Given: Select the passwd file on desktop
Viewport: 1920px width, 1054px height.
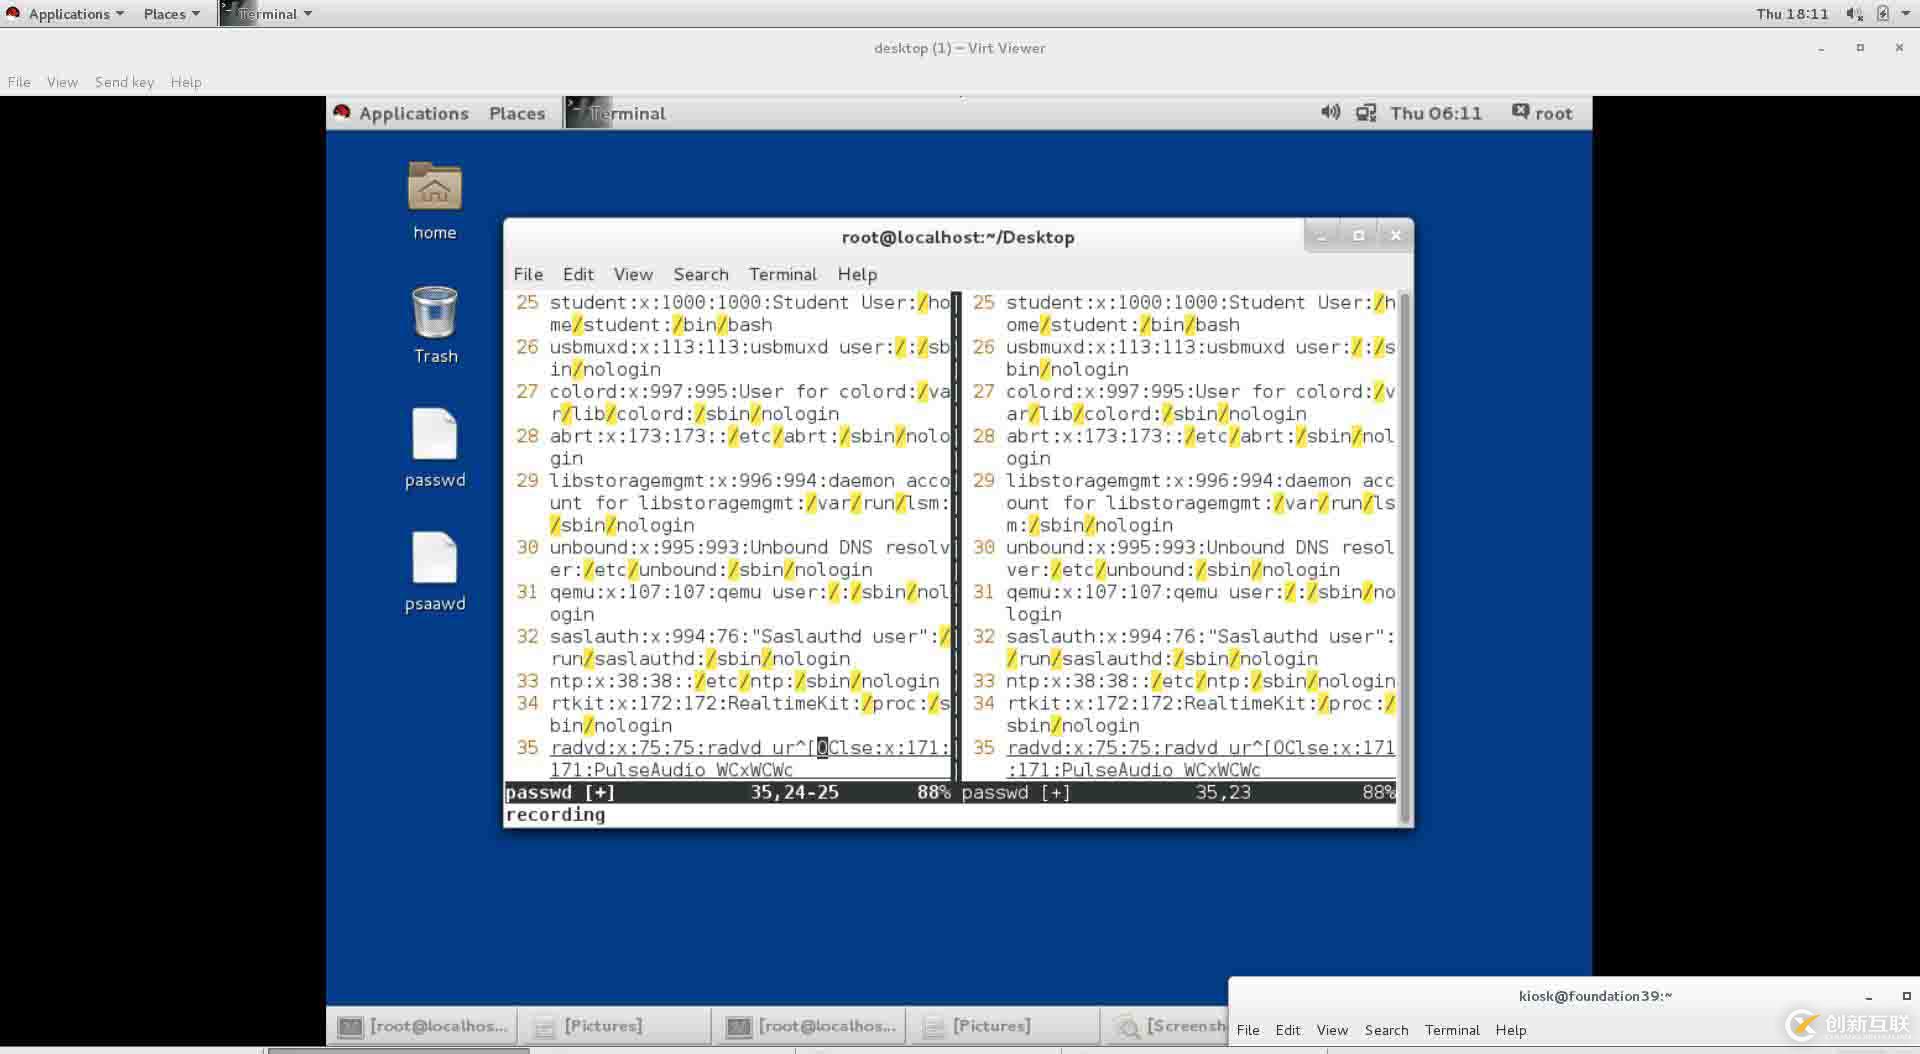Looking at the screenshot, I should (434, 436).
